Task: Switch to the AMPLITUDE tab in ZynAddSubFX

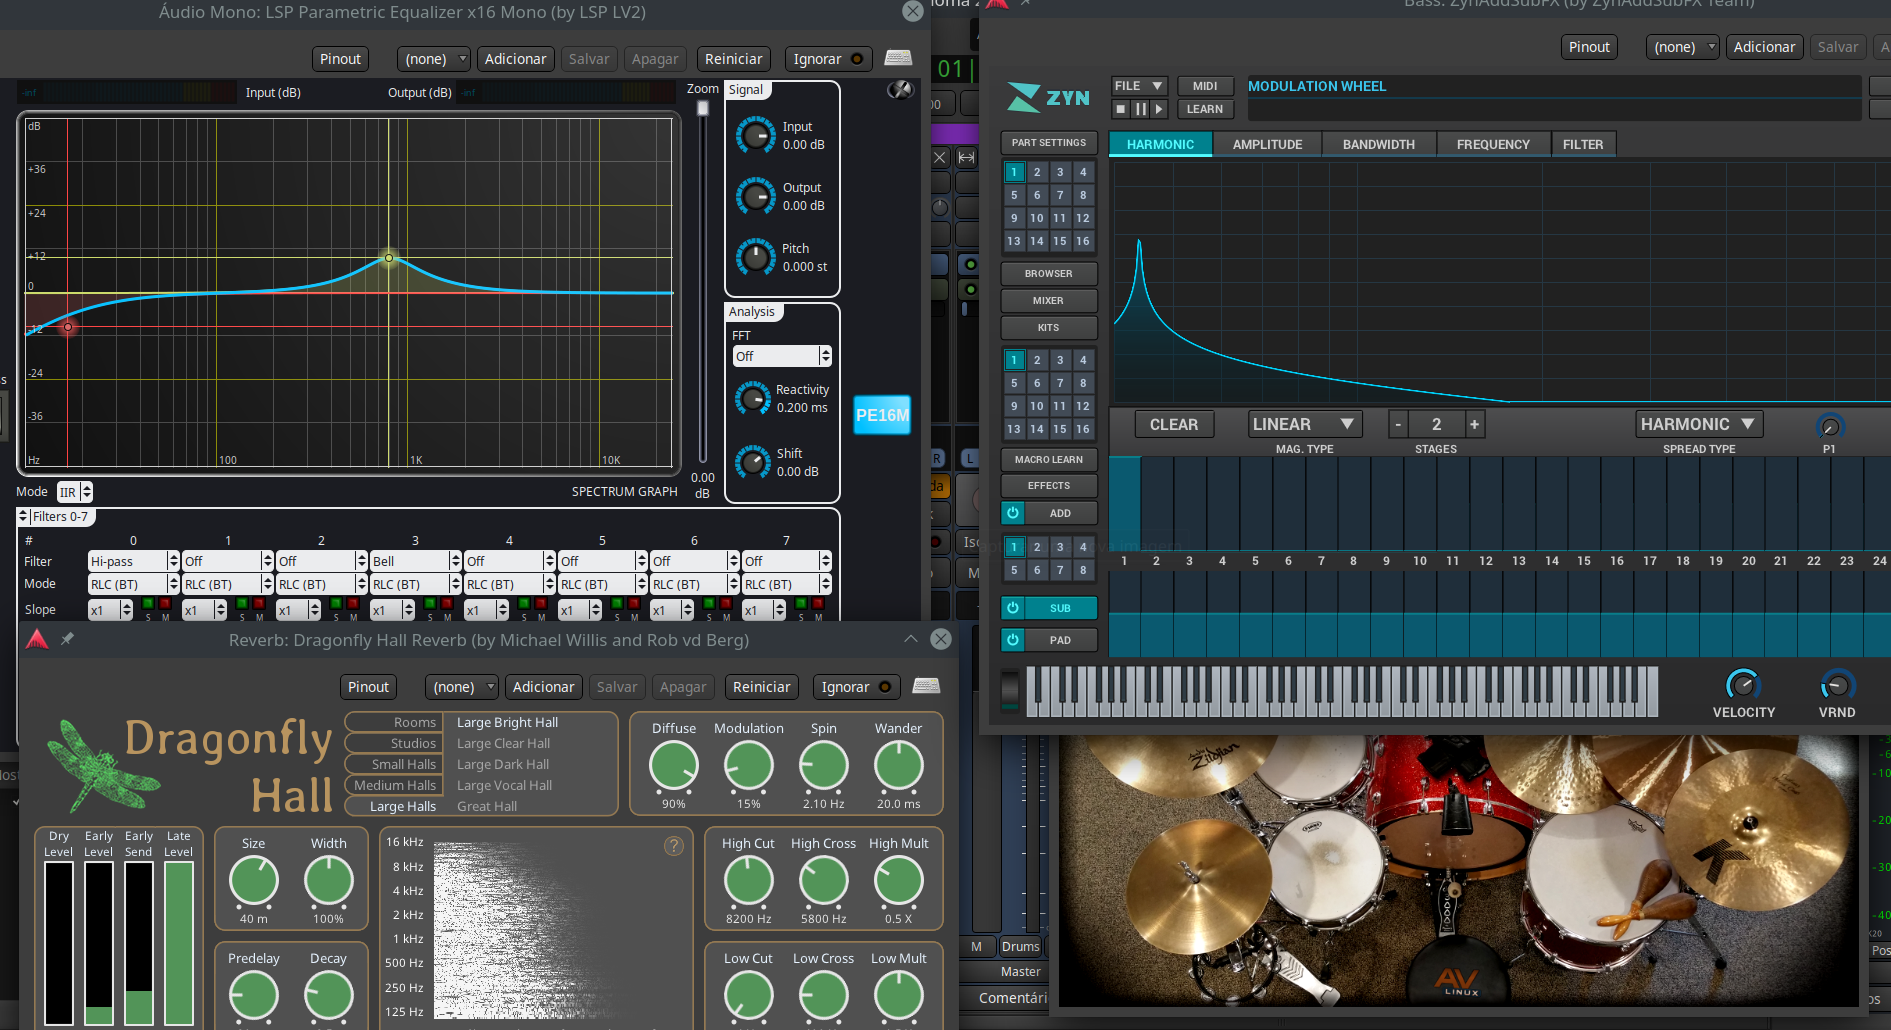Action: coord(1267,144)
